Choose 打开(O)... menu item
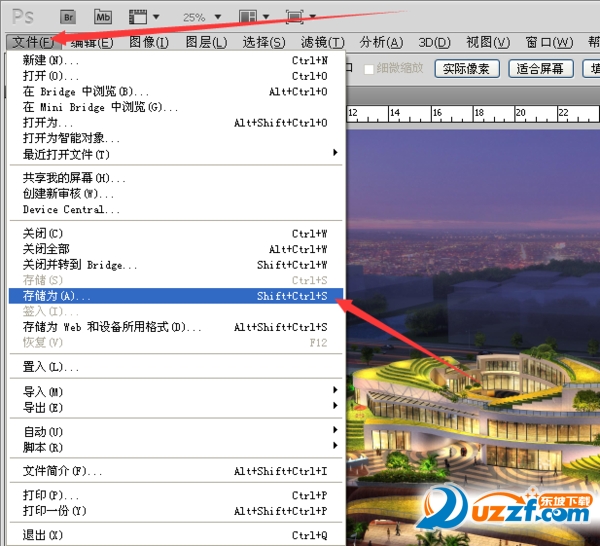This screenshot has height=546, width=600. (176, 76)
